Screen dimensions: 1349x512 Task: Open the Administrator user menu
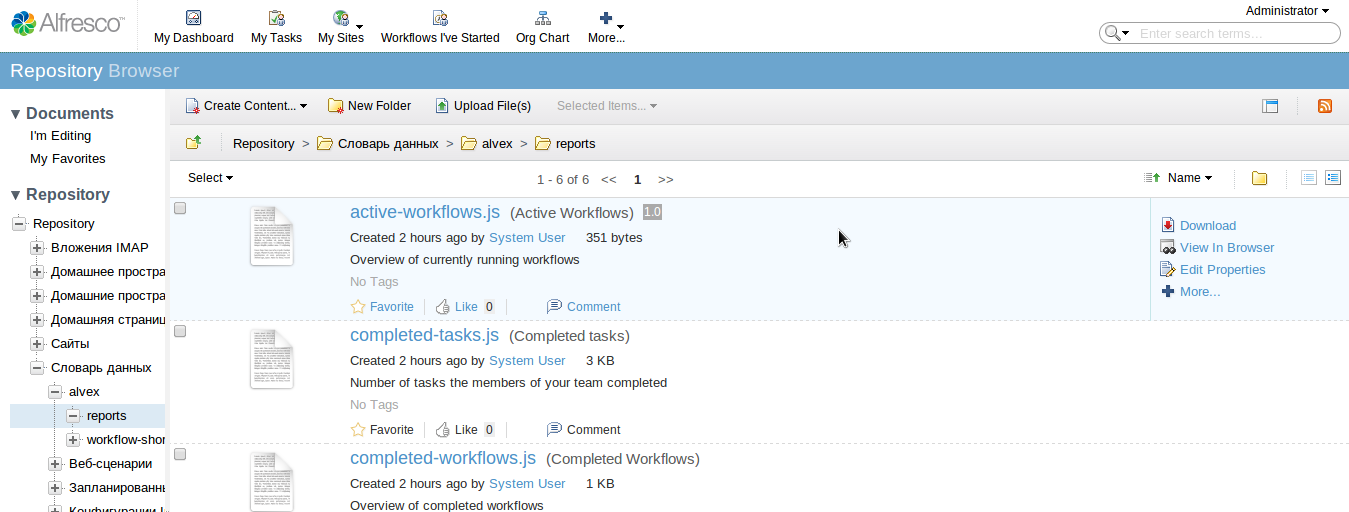click(1286, 11)
